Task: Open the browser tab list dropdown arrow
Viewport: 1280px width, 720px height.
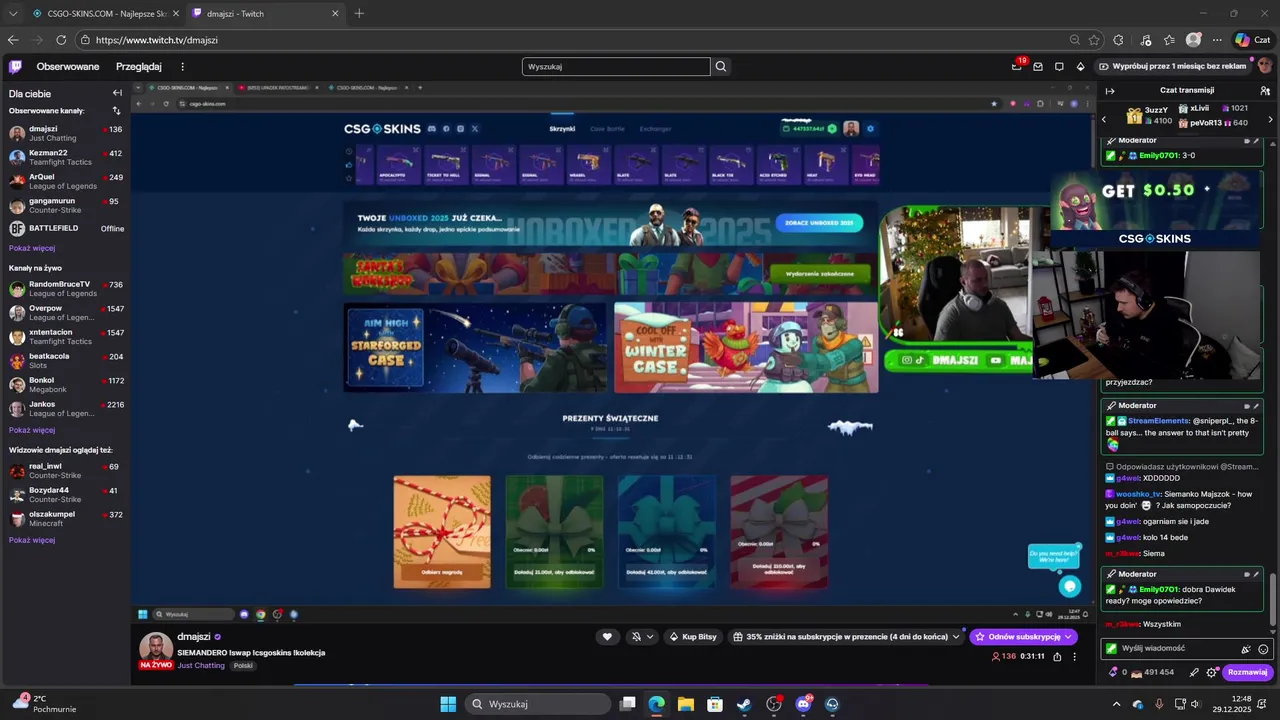Action: click(13, 13)
